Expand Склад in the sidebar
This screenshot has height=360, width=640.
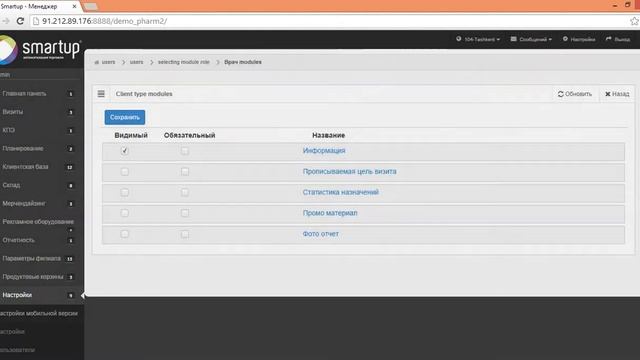pyautogui.click(x=39, y=185)
